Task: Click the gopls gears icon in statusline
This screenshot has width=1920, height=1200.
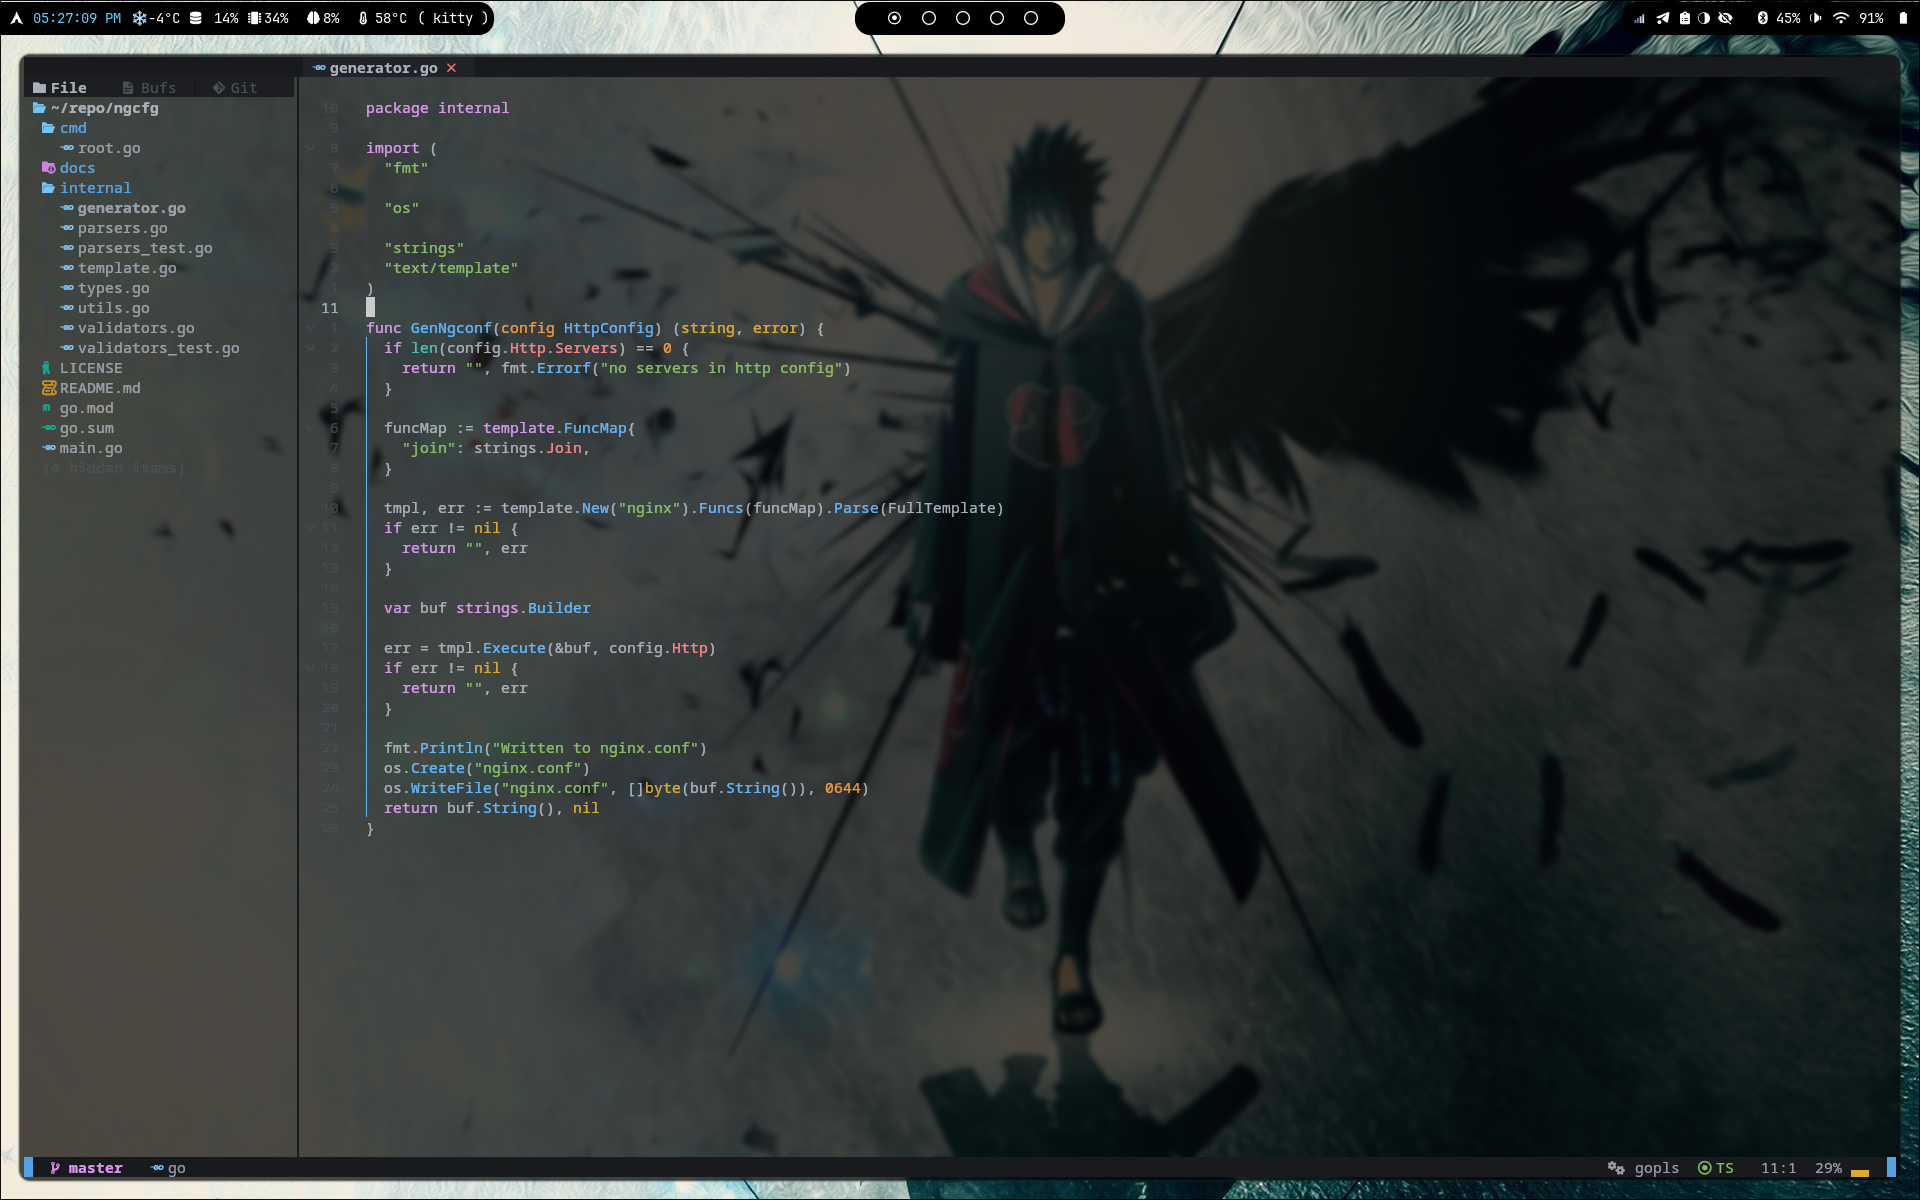Action: [x=1614, y=1167]
